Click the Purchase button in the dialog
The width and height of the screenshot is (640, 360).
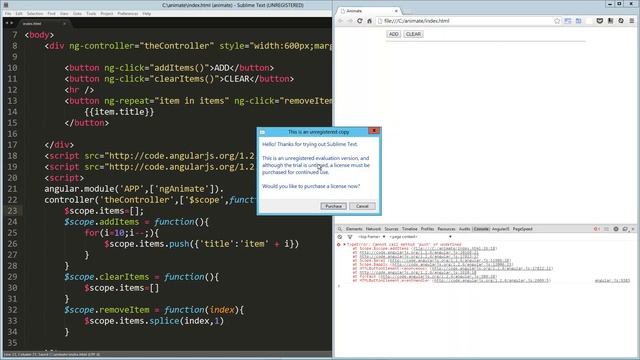coord(333,206)
